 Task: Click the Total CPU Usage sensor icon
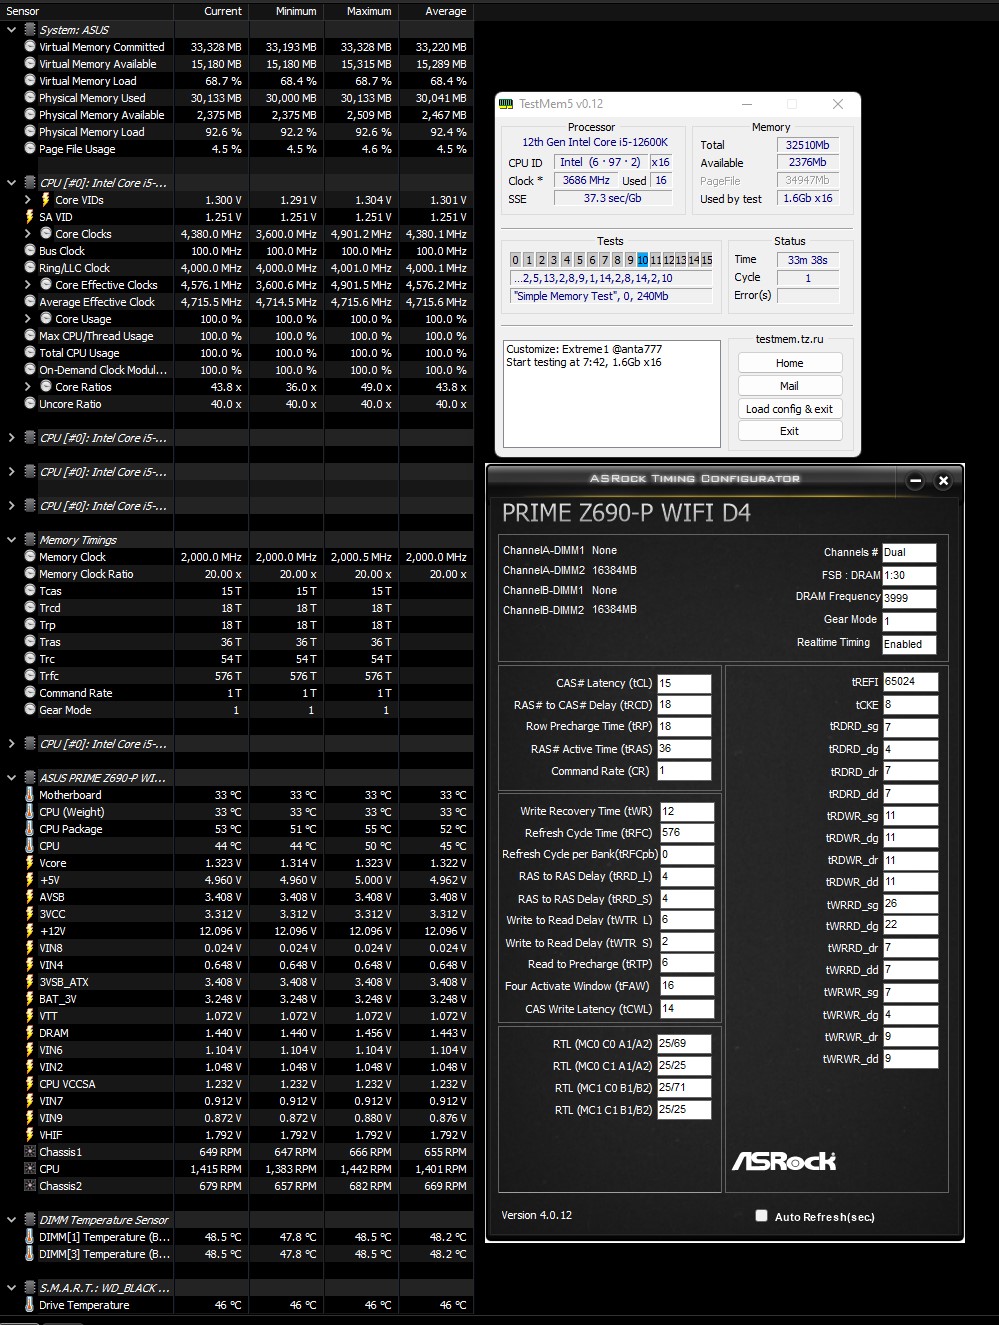pos(30,353)
